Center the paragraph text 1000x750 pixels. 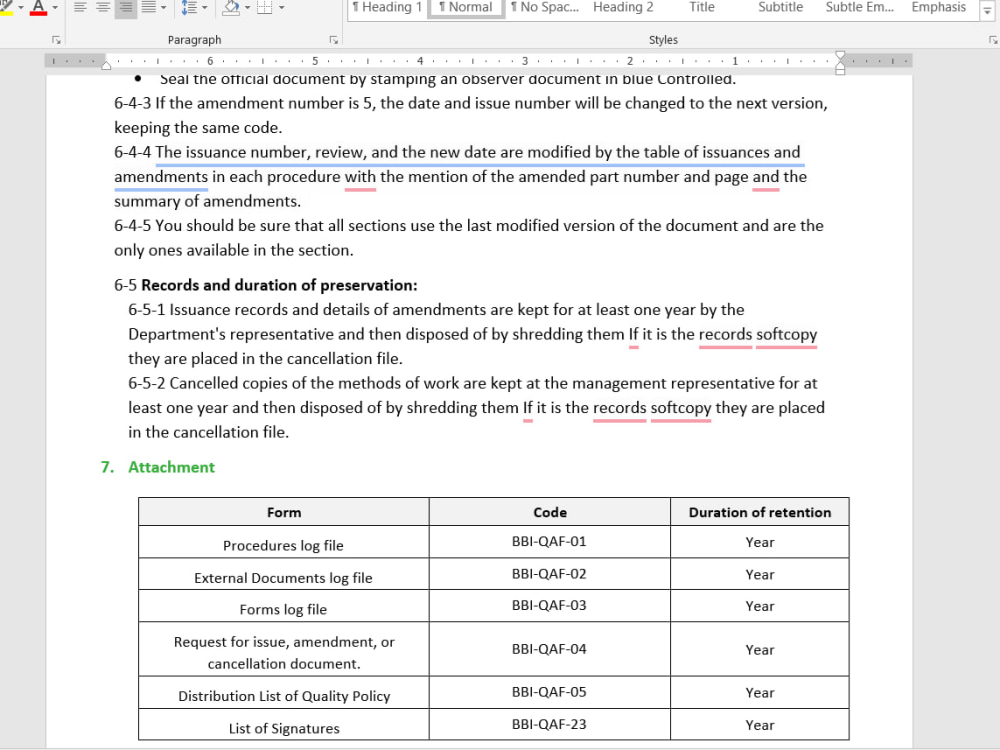coord(103,8)
